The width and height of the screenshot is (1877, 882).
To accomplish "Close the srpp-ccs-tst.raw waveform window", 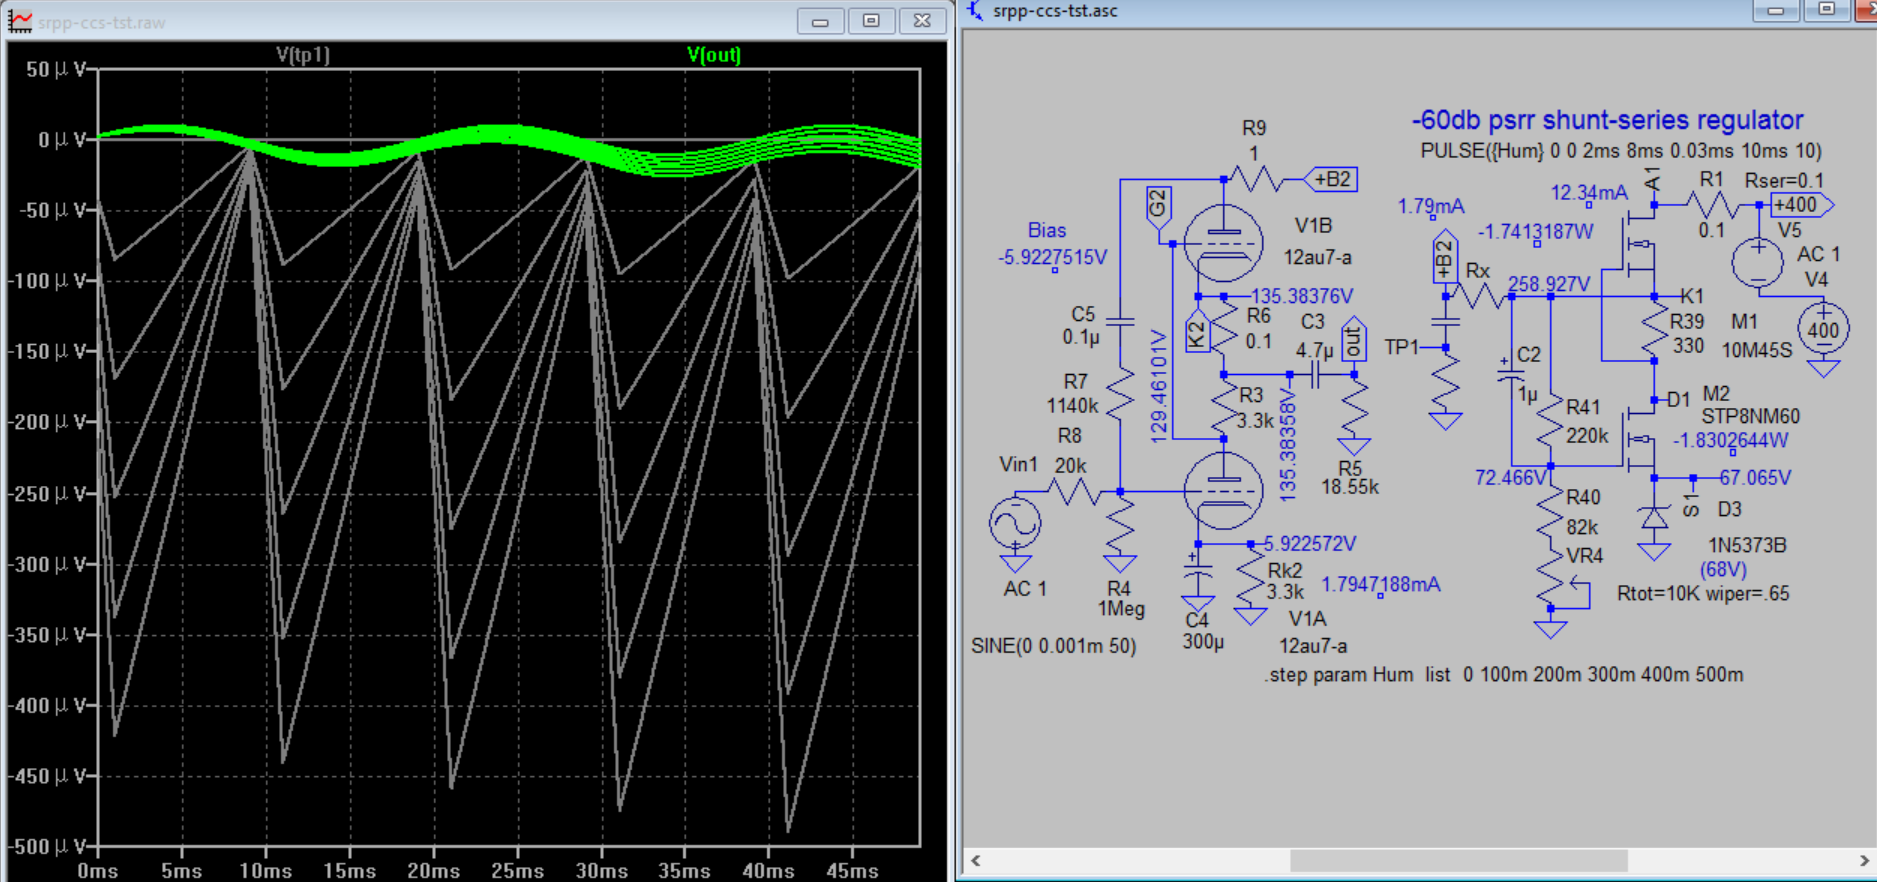I will coord(922,21).
